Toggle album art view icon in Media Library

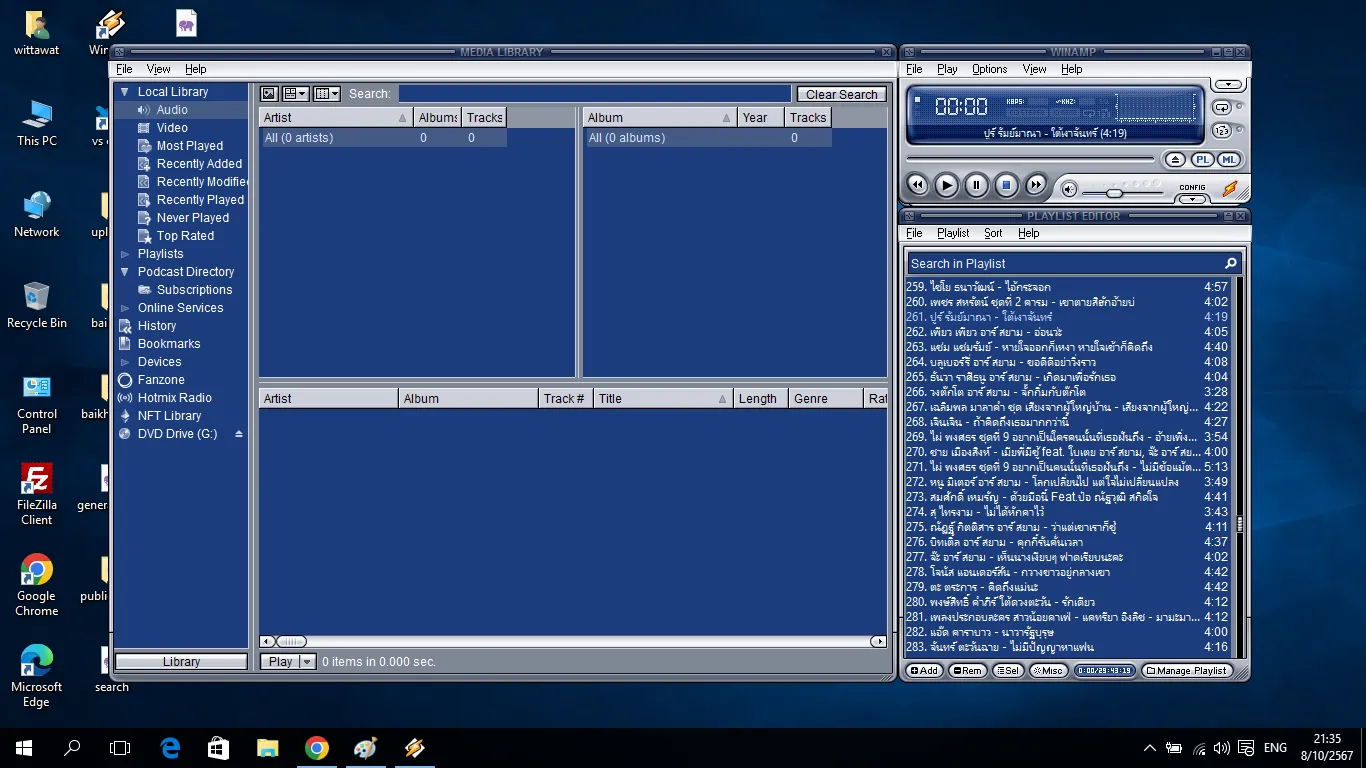point(268,94)
